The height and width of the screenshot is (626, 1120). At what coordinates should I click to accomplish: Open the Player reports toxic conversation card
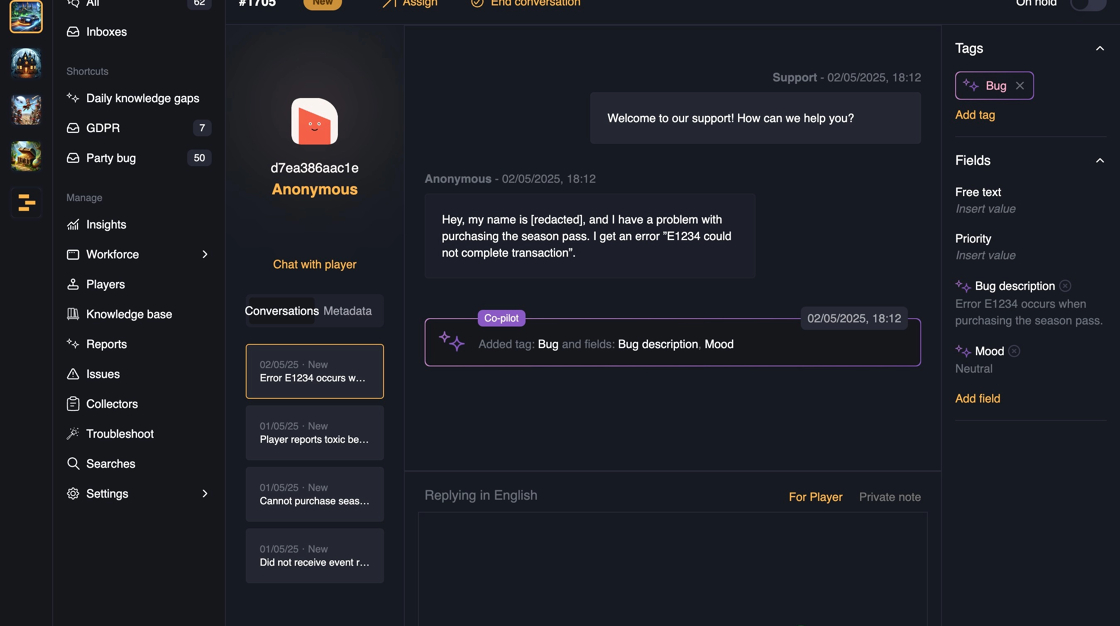click(314, 432)
